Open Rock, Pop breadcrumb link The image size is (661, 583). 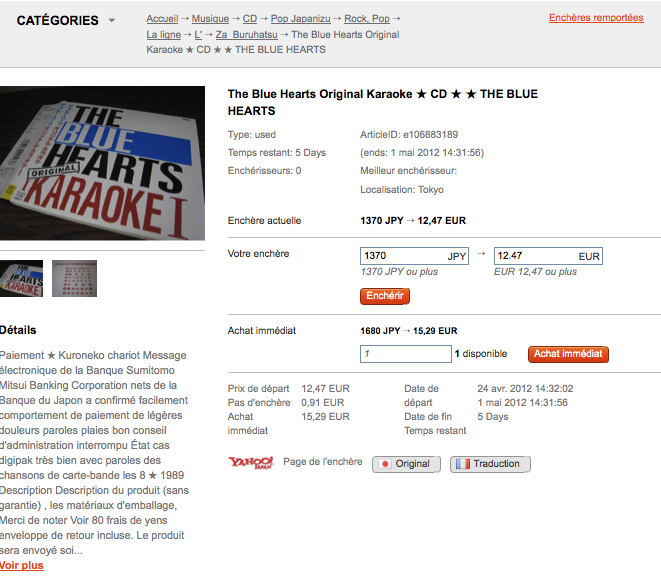tap(367, 19)
